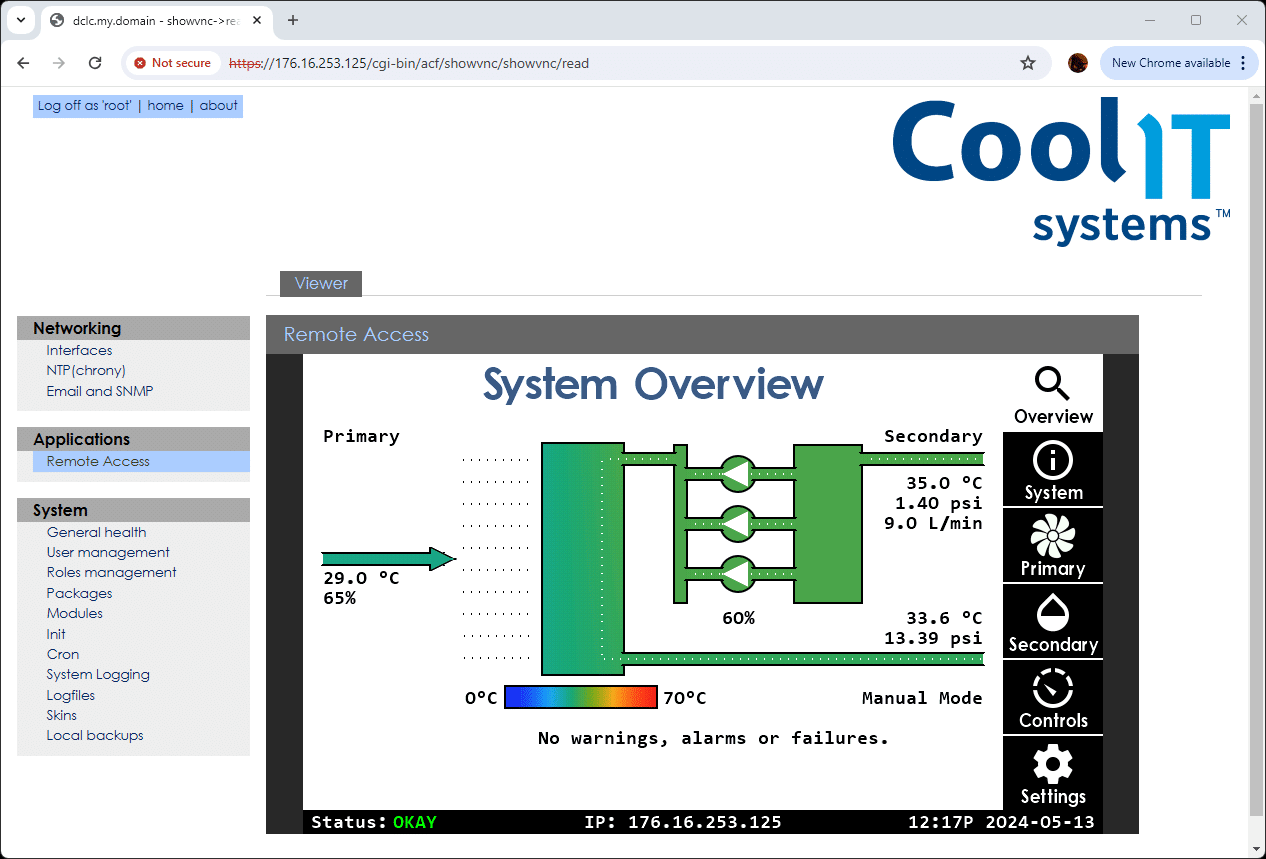Screen dimensions: 1266x859
Task: Click the IP: 176.16.253.125 status text
Action: pos(683,822)
